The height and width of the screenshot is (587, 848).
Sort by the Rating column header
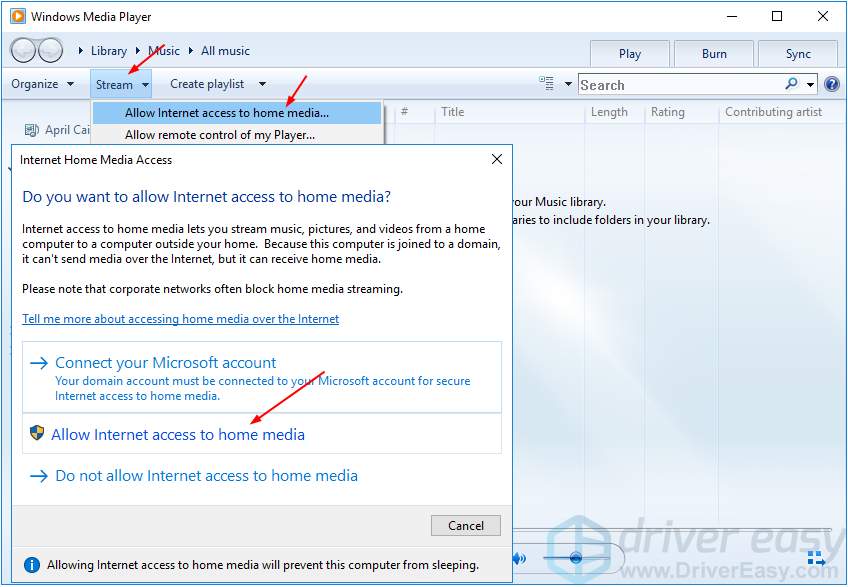tap(667, 112)
